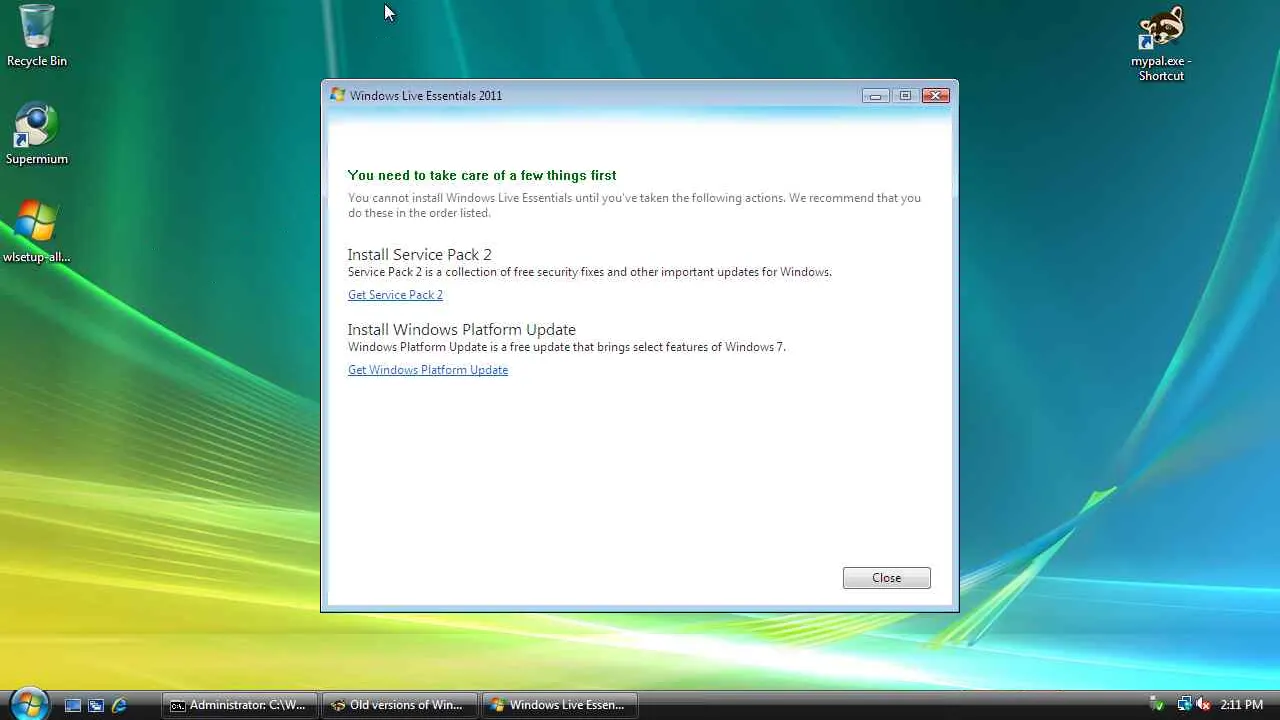Screen dimensions: 1280x720
Task: Open the Recycle Bin desktop icon
Action: (37, 36)
